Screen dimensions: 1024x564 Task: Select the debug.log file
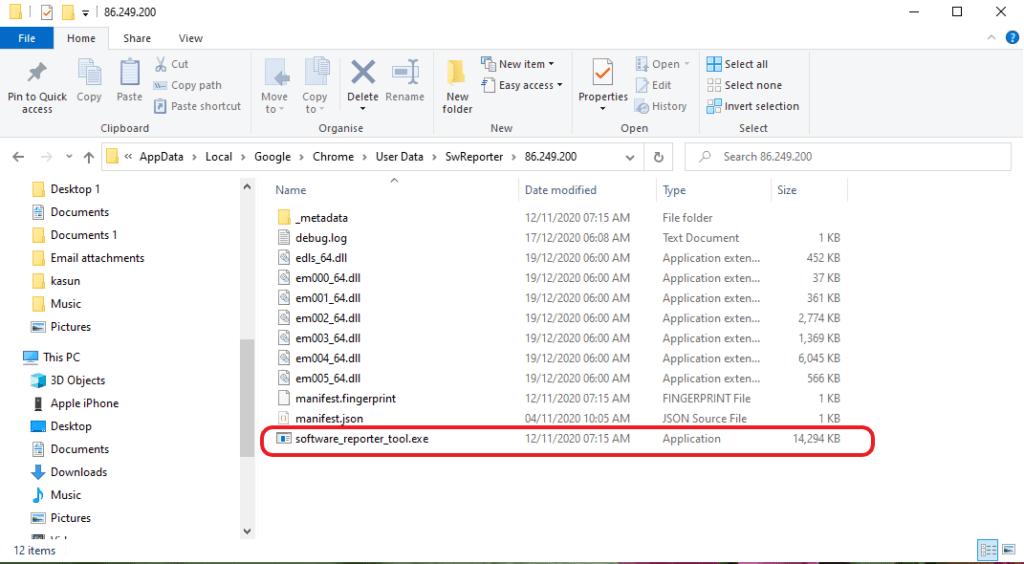[x=321, y=238]
